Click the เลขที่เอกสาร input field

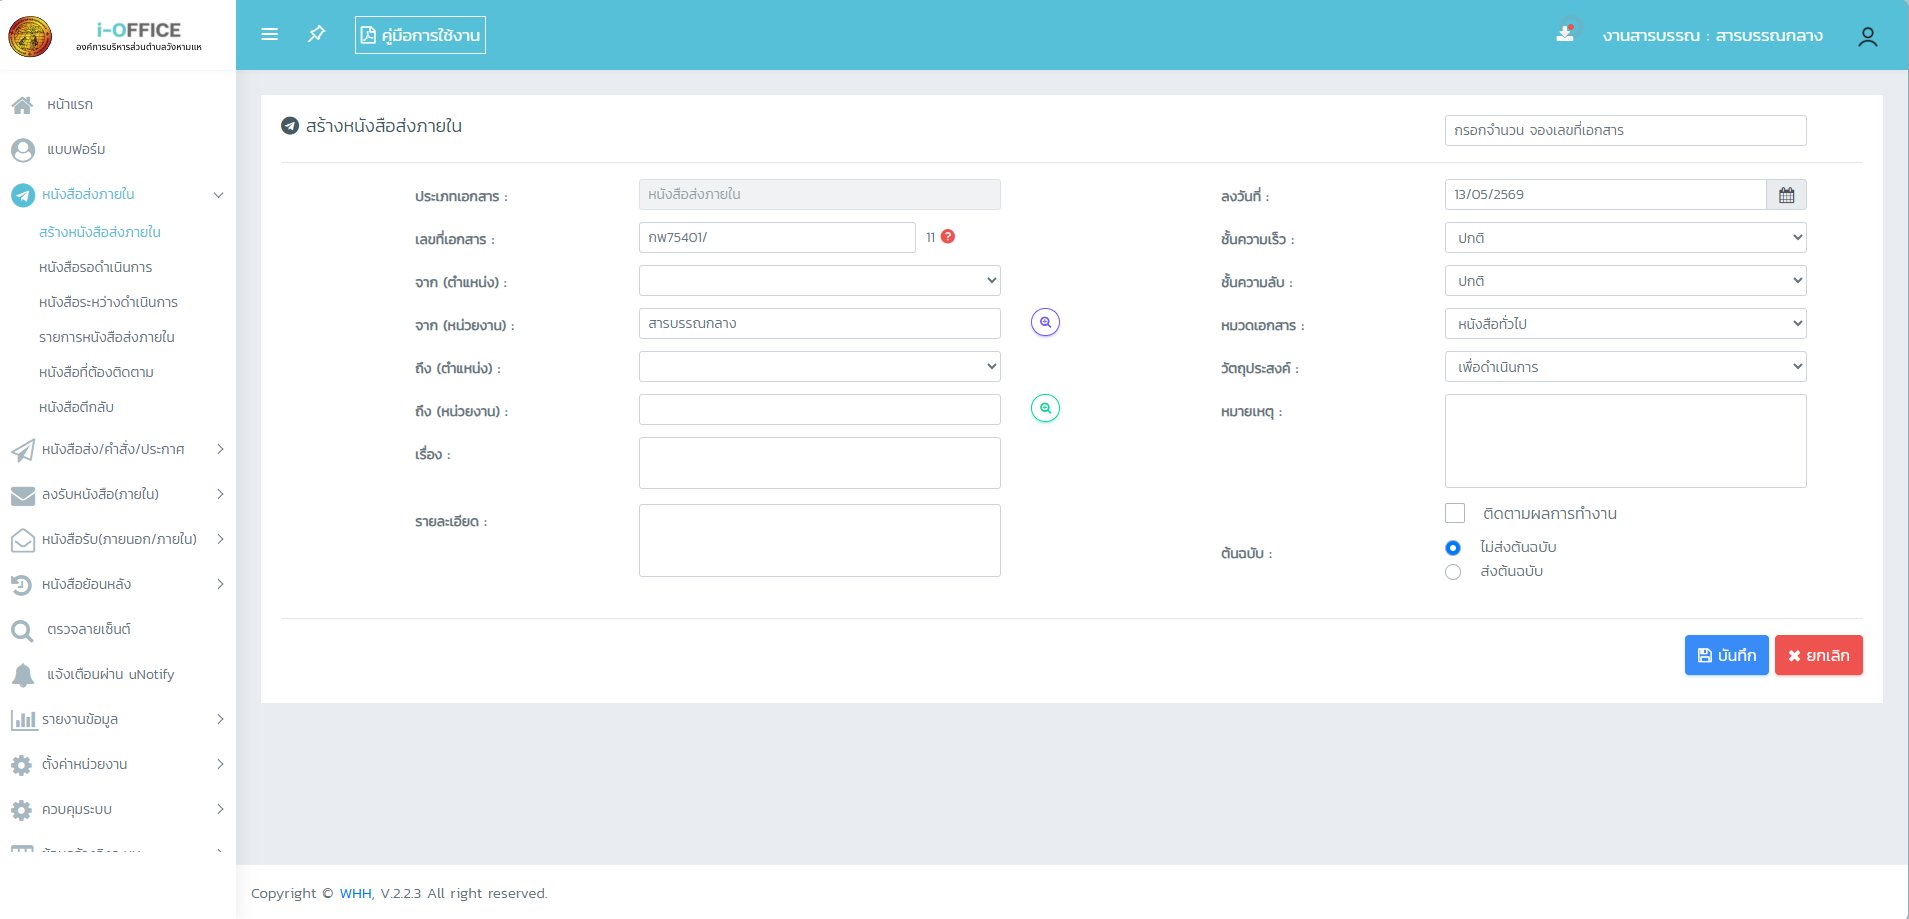point(777,237)
